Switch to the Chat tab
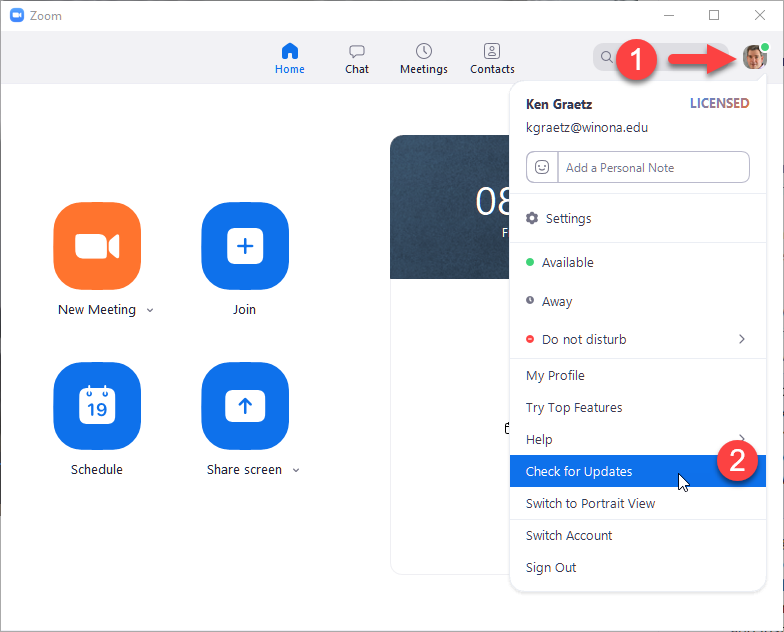784x632 pixels. click(x=357, y=59)
